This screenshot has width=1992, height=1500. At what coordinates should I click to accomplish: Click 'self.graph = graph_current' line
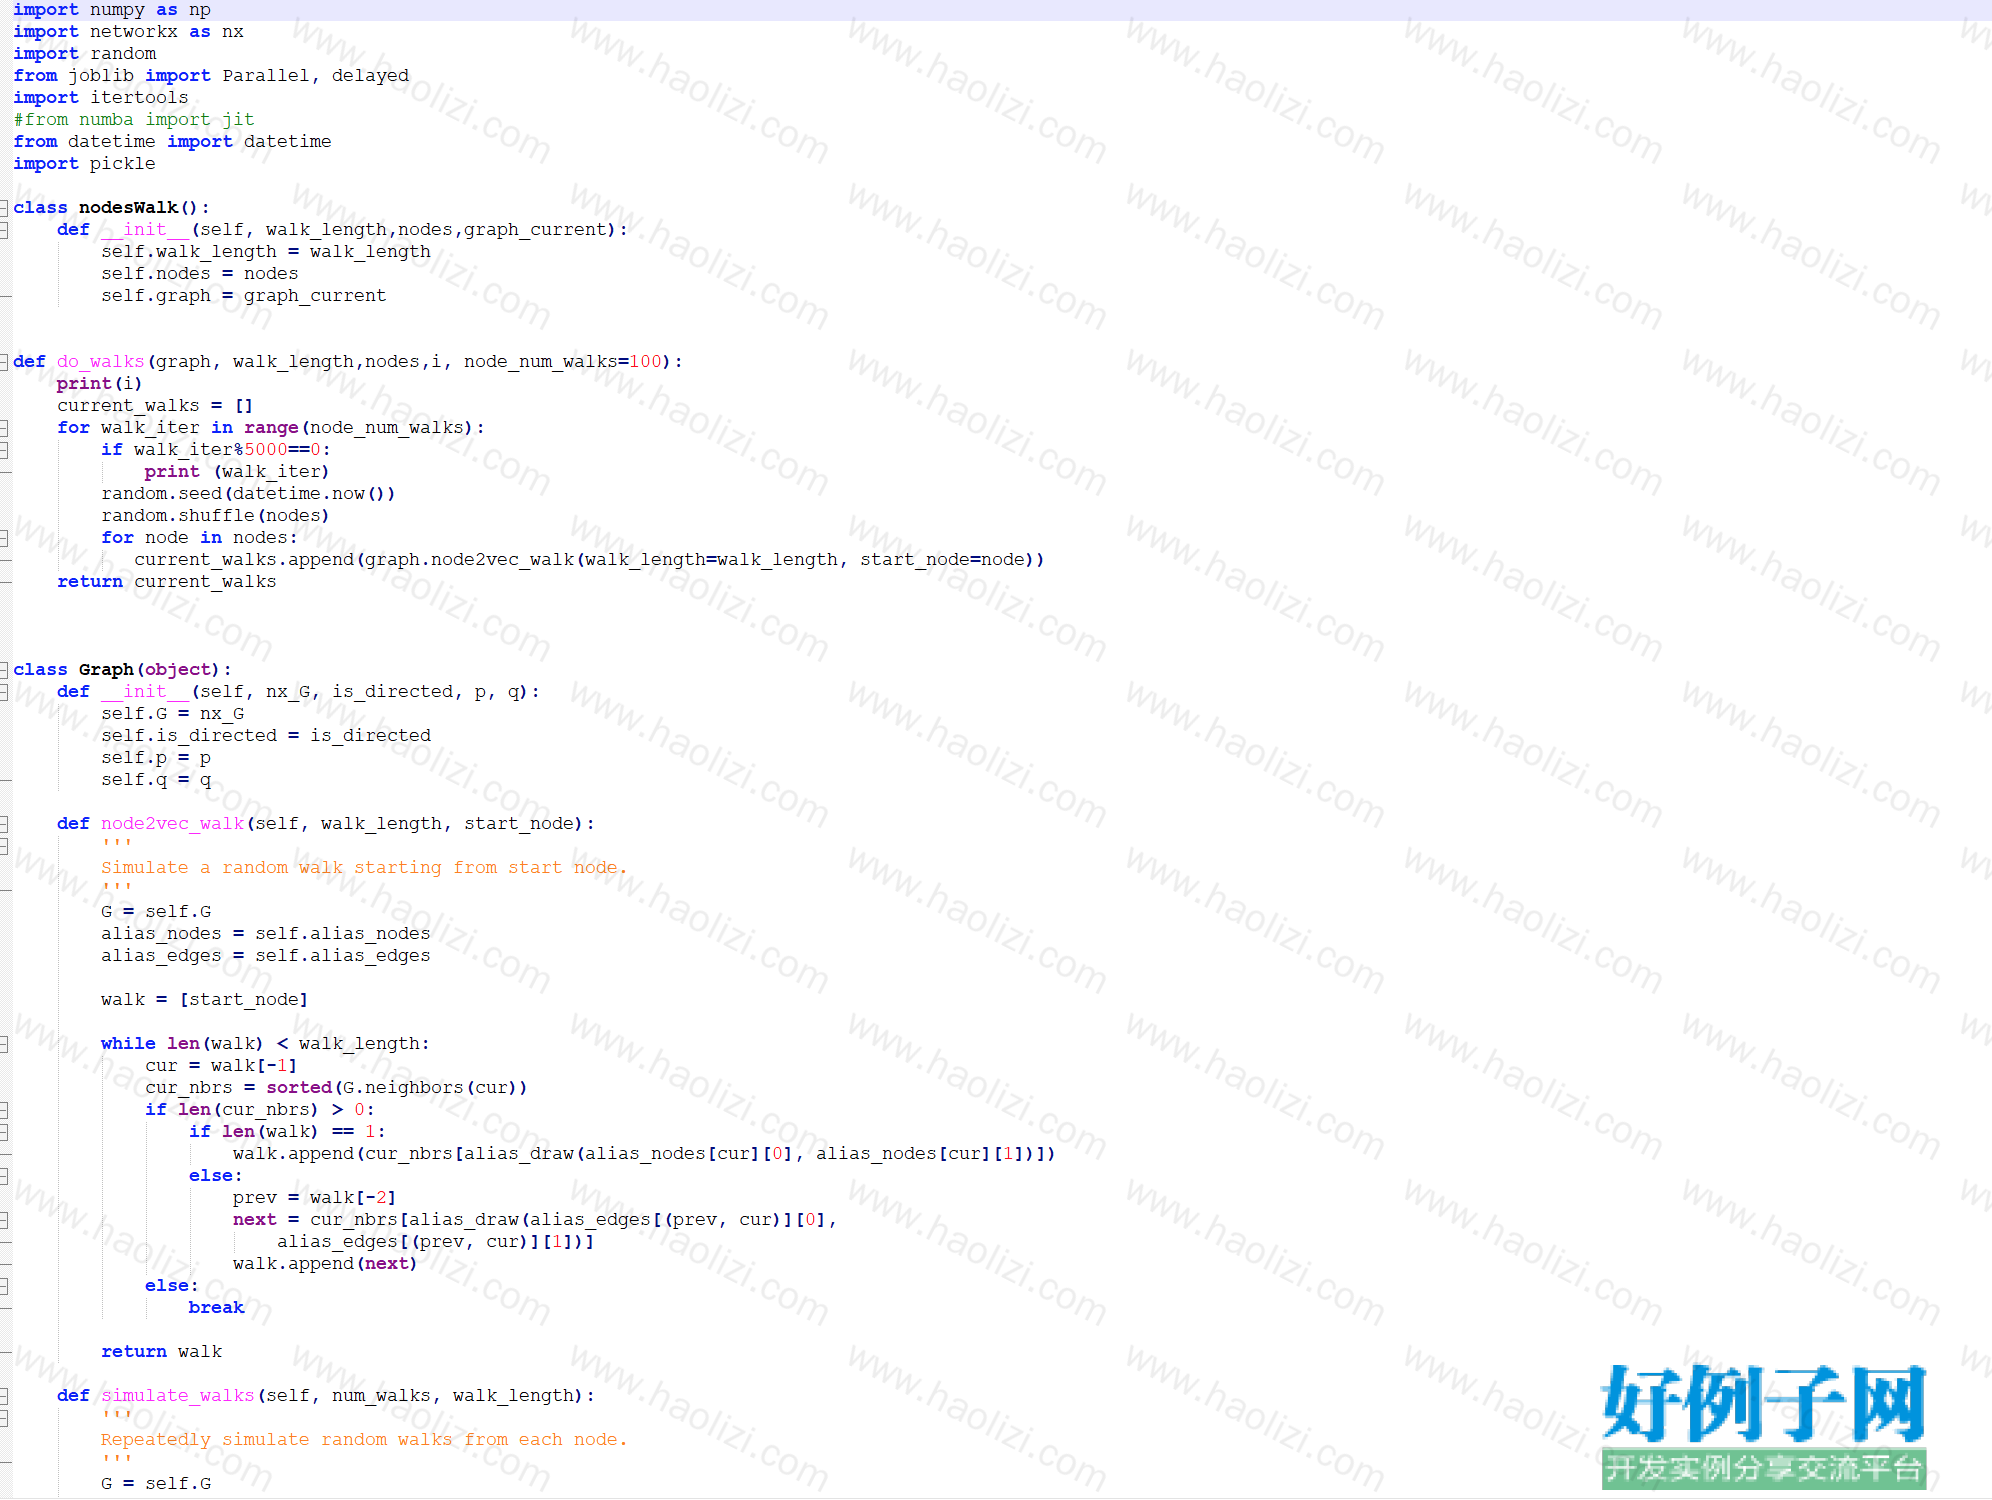tap(243, 296)
